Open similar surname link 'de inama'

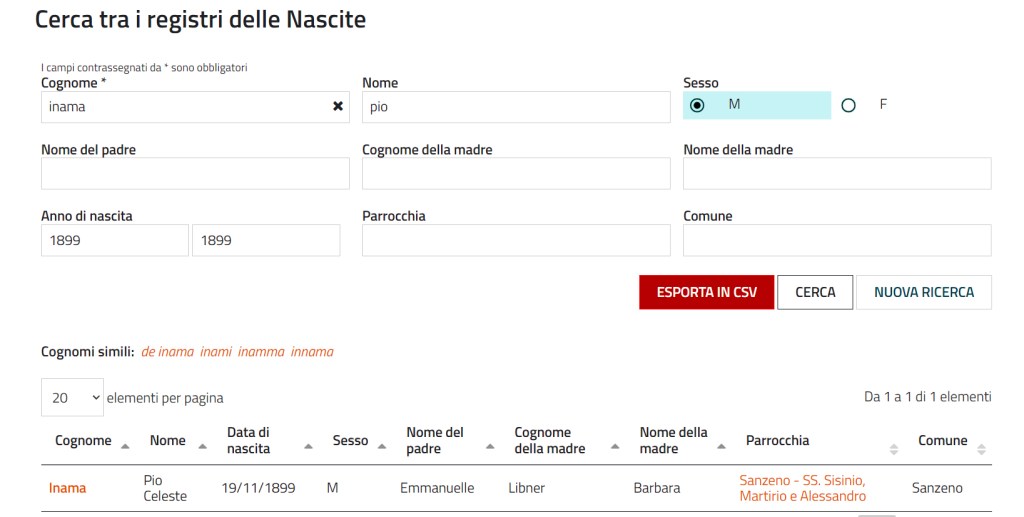click(x=167, y=352)
